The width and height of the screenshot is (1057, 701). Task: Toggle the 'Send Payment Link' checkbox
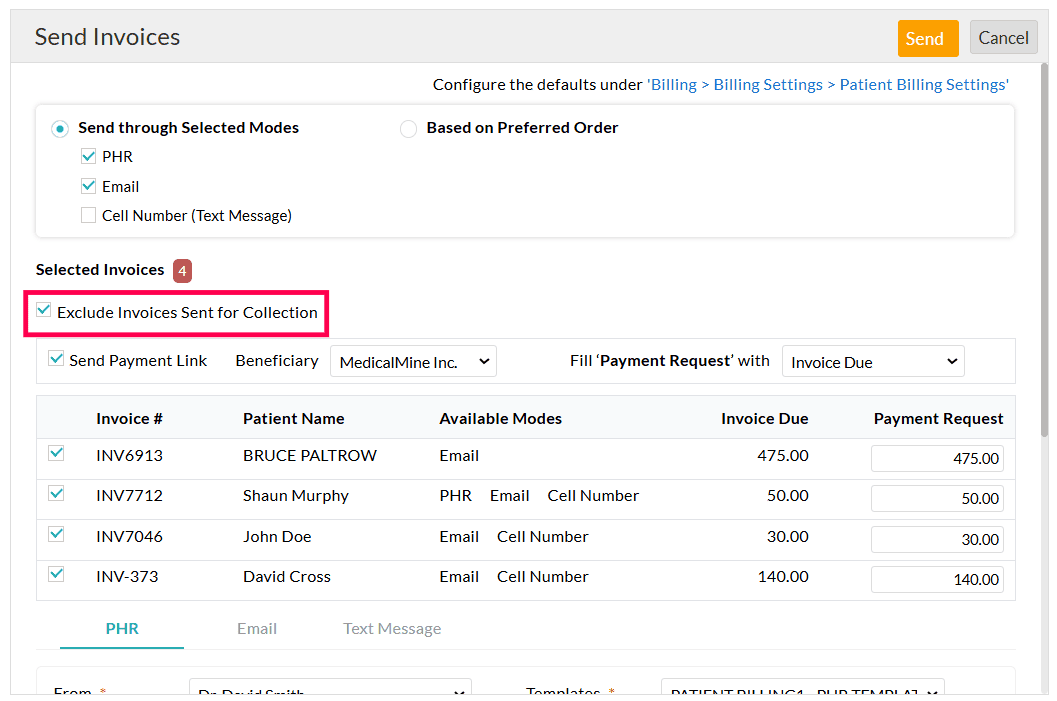tap(56, 359)
